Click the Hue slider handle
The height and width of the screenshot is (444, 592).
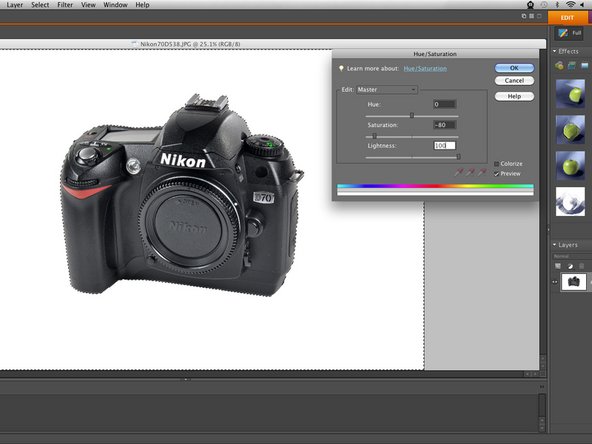tap(412, 116)
